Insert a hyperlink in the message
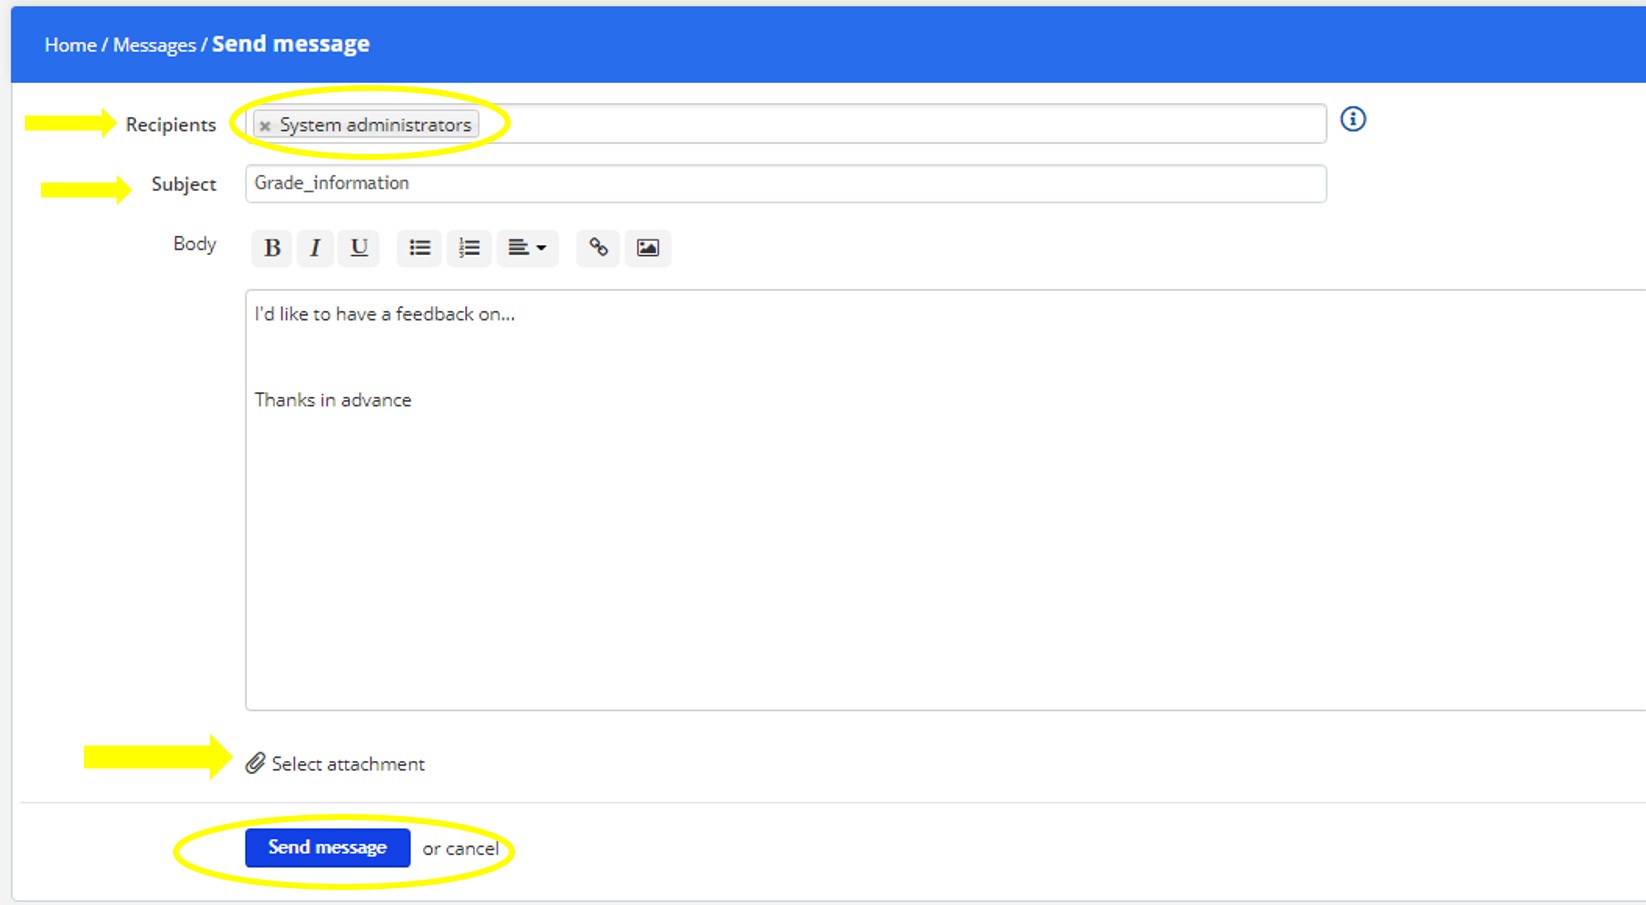The width and height of the screenshot is (1646, 905). click(598, 248)
